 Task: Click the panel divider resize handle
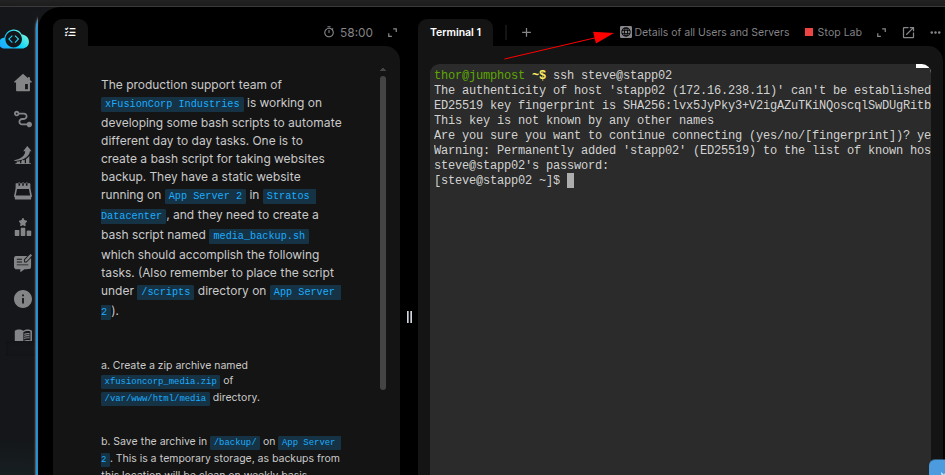(409, 317)
